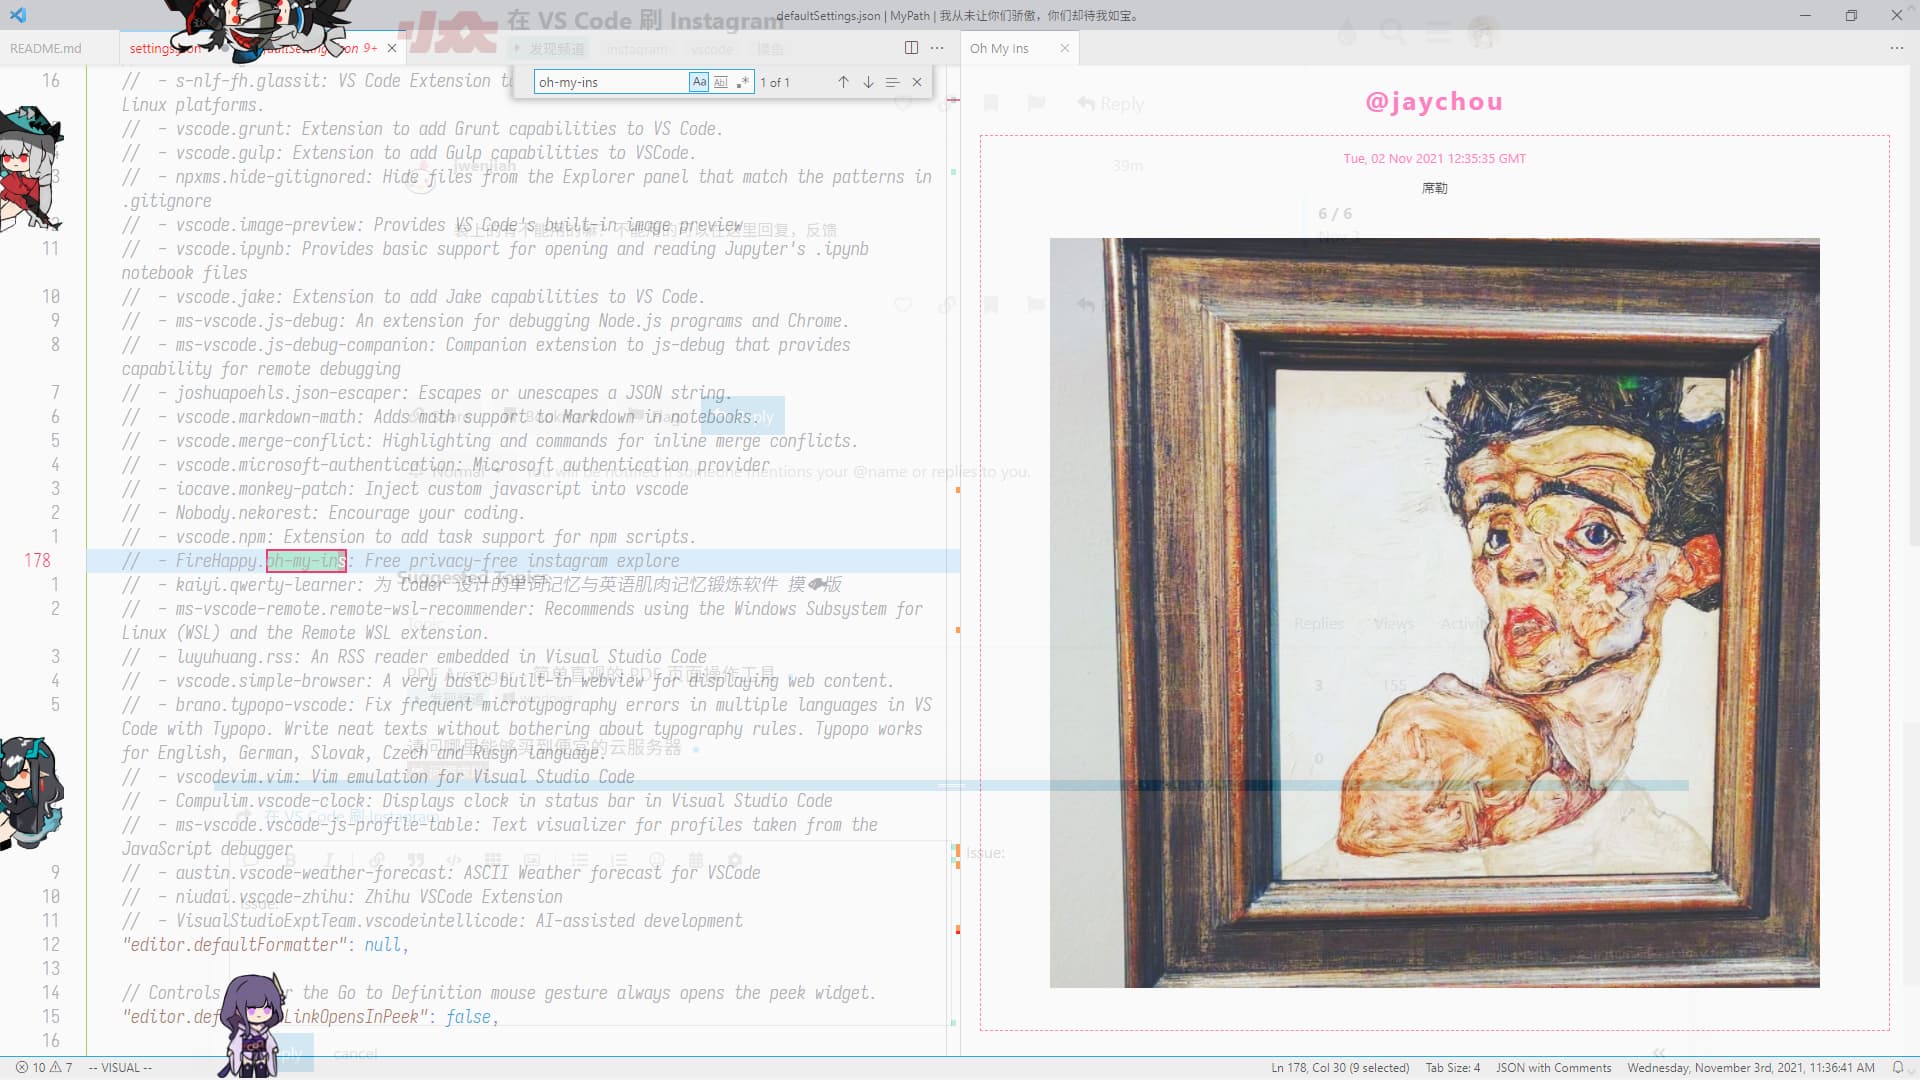The height and width of the screenshot is (1080, 1920).
Task: Toggle Match Whole Word option
Action: pos(721,82)
